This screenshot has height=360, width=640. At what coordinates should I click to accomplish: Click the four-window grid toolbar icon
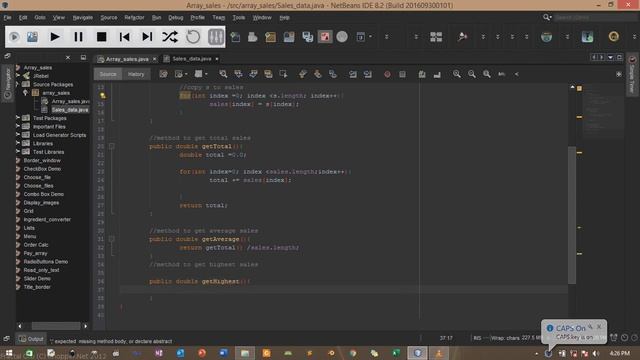tap(436, 37)
